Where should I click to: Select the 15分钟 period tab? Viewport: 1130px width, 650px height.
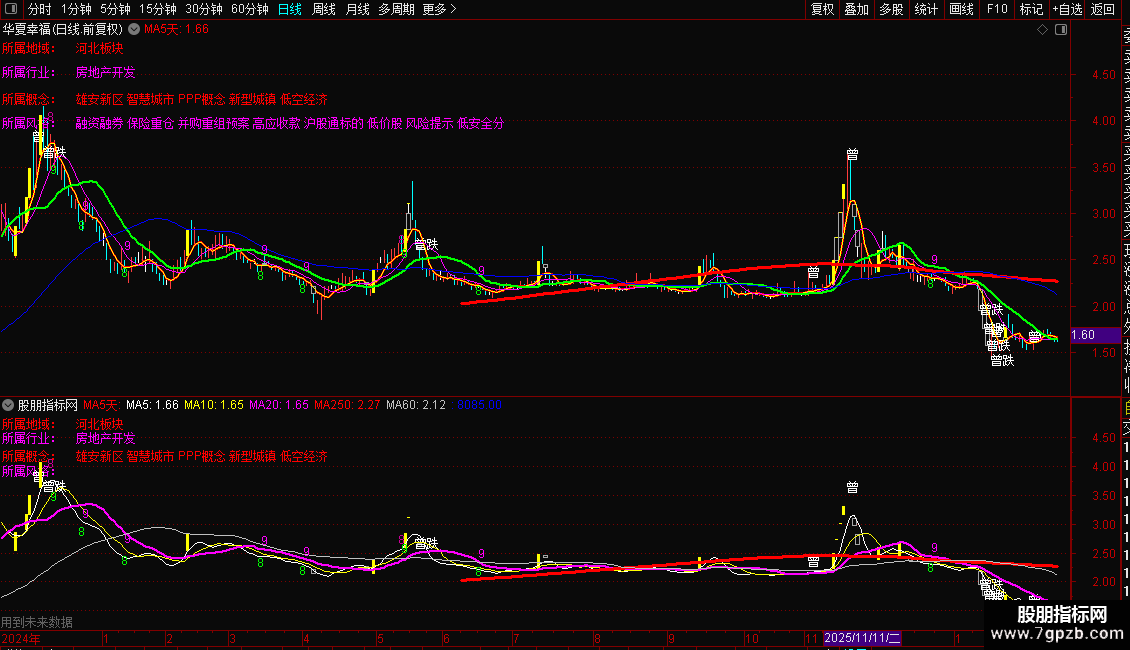(158, 9)
